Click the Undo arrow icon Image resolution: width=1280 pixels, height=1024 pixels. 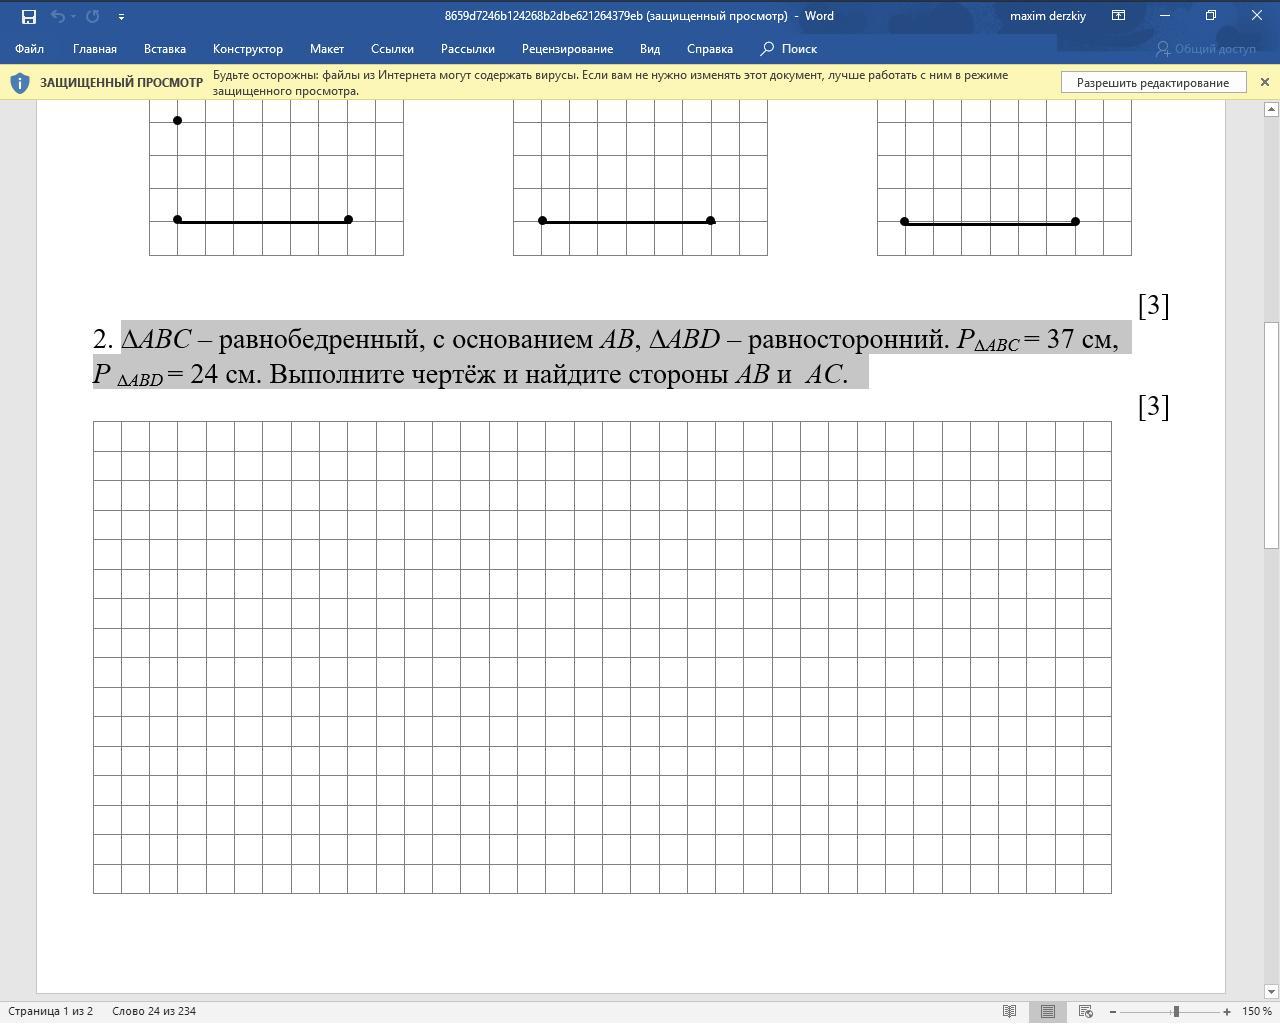coord(58,16)
